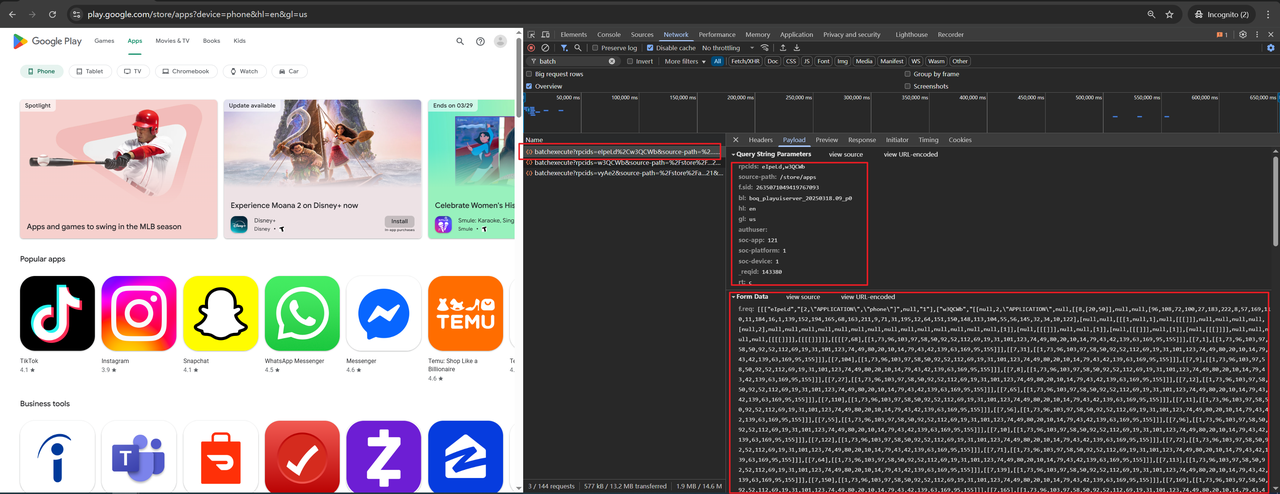Screen dimensions: 1280x494
Task: Close the request details pane
Action: coord(735,140)
